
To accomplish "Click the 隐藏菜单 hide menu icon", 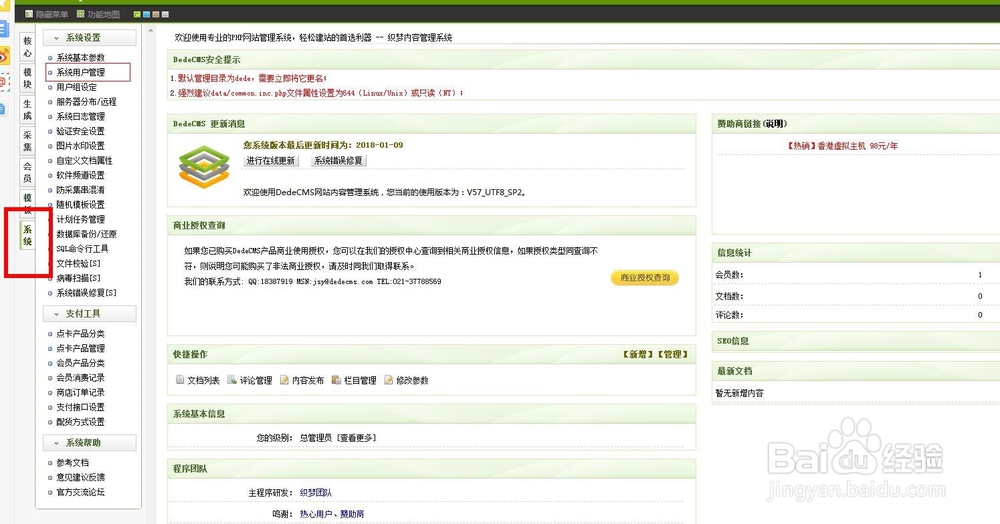I will [x=29, y=14].
